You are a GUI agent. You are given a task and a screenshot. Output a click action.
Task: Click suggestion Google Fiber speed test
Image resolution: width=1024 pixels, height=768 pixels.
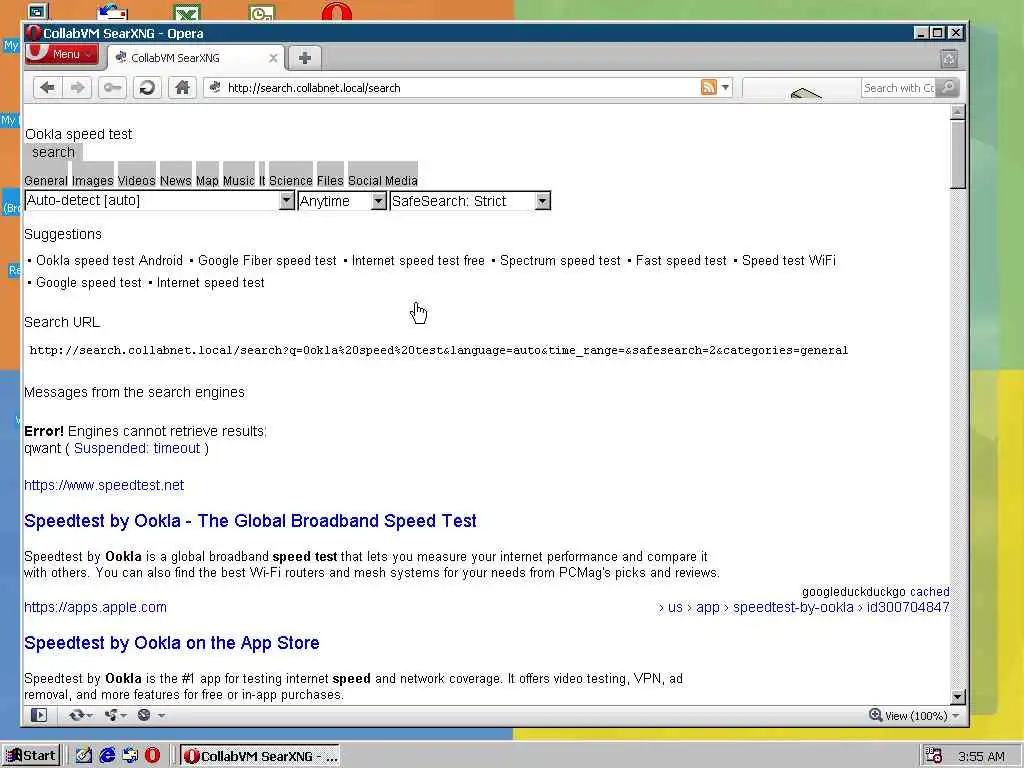(267, 261)
